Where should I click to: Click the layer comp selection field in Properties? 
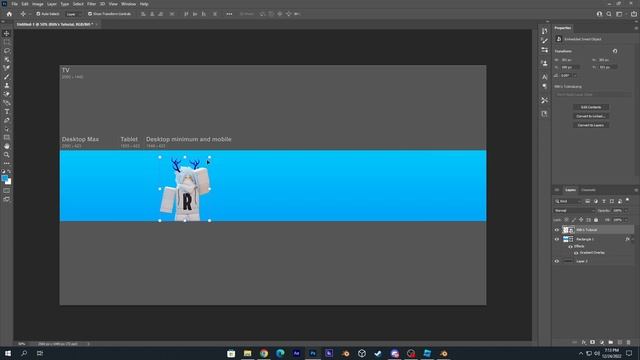[x=593, y=95]
